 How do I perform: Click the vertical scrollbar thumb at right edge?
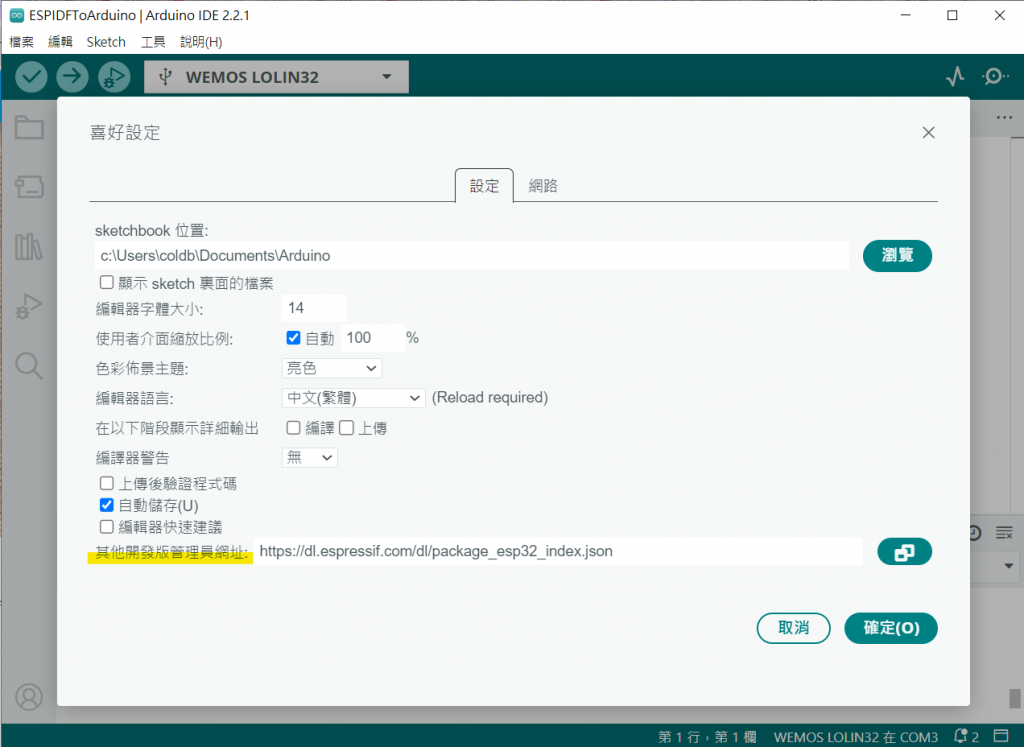pos(1014,698)
